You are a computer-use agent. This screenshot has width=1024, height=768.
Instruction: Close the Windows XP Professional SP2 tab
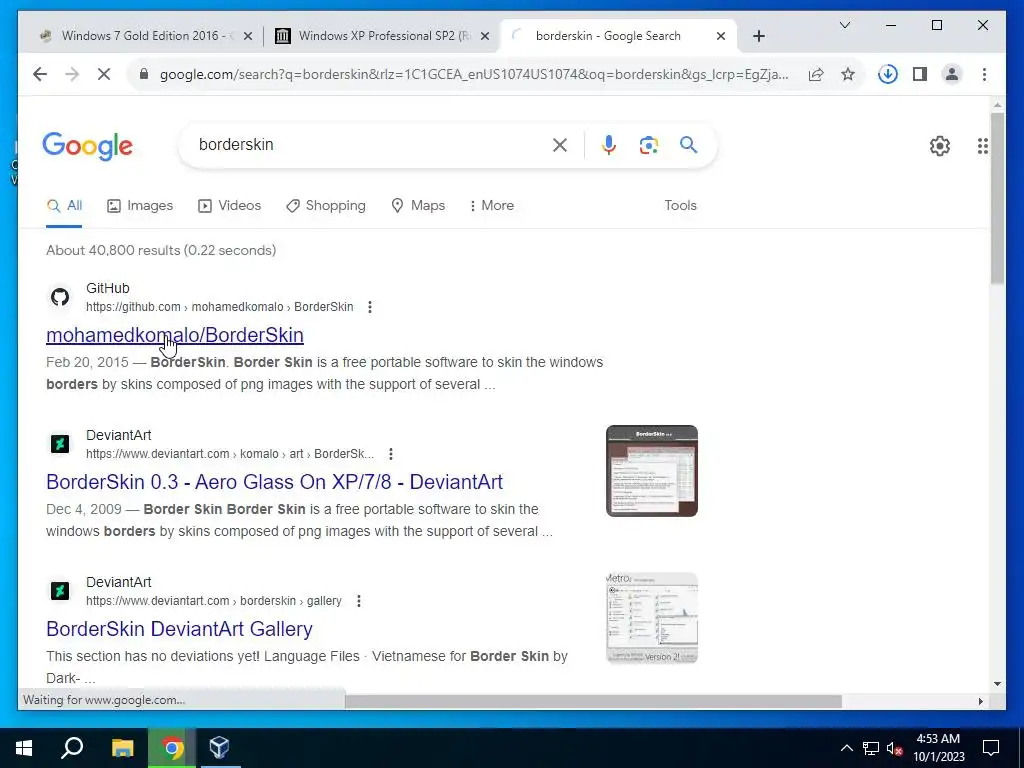pos(485,36)
